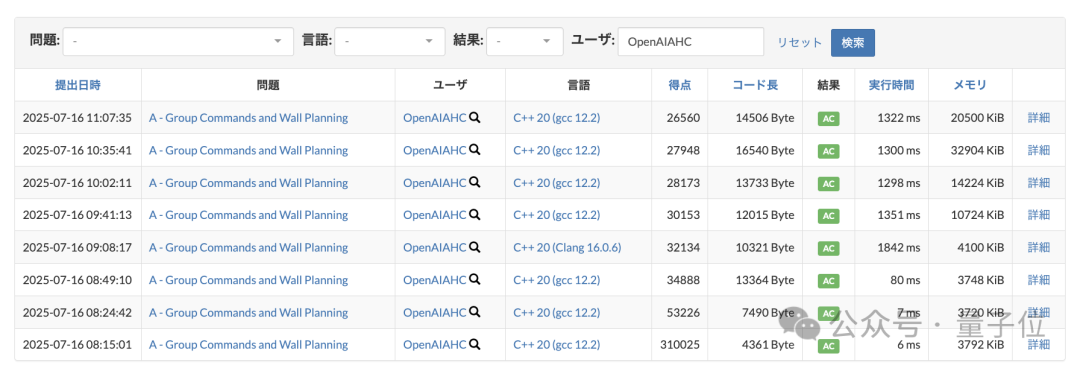The image size is (1080, 368).
Task: Open the 問題 problem dropdown
Action: pos(178,41)
